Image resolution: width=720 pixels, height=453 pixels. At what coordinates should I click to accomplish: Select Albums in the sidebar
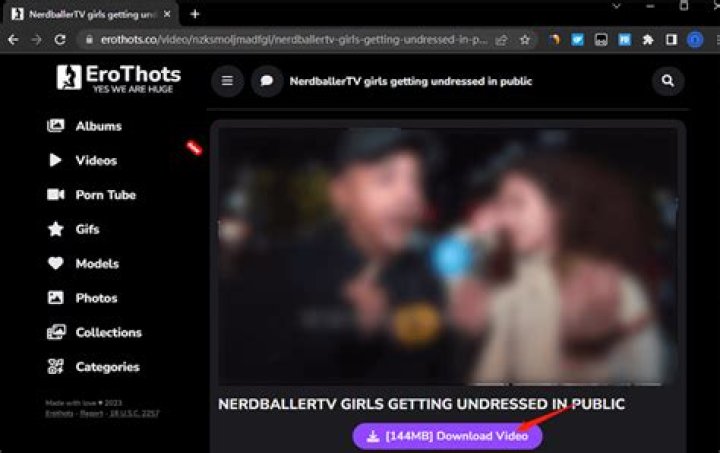pyautogui.click(x=98, y=126)
